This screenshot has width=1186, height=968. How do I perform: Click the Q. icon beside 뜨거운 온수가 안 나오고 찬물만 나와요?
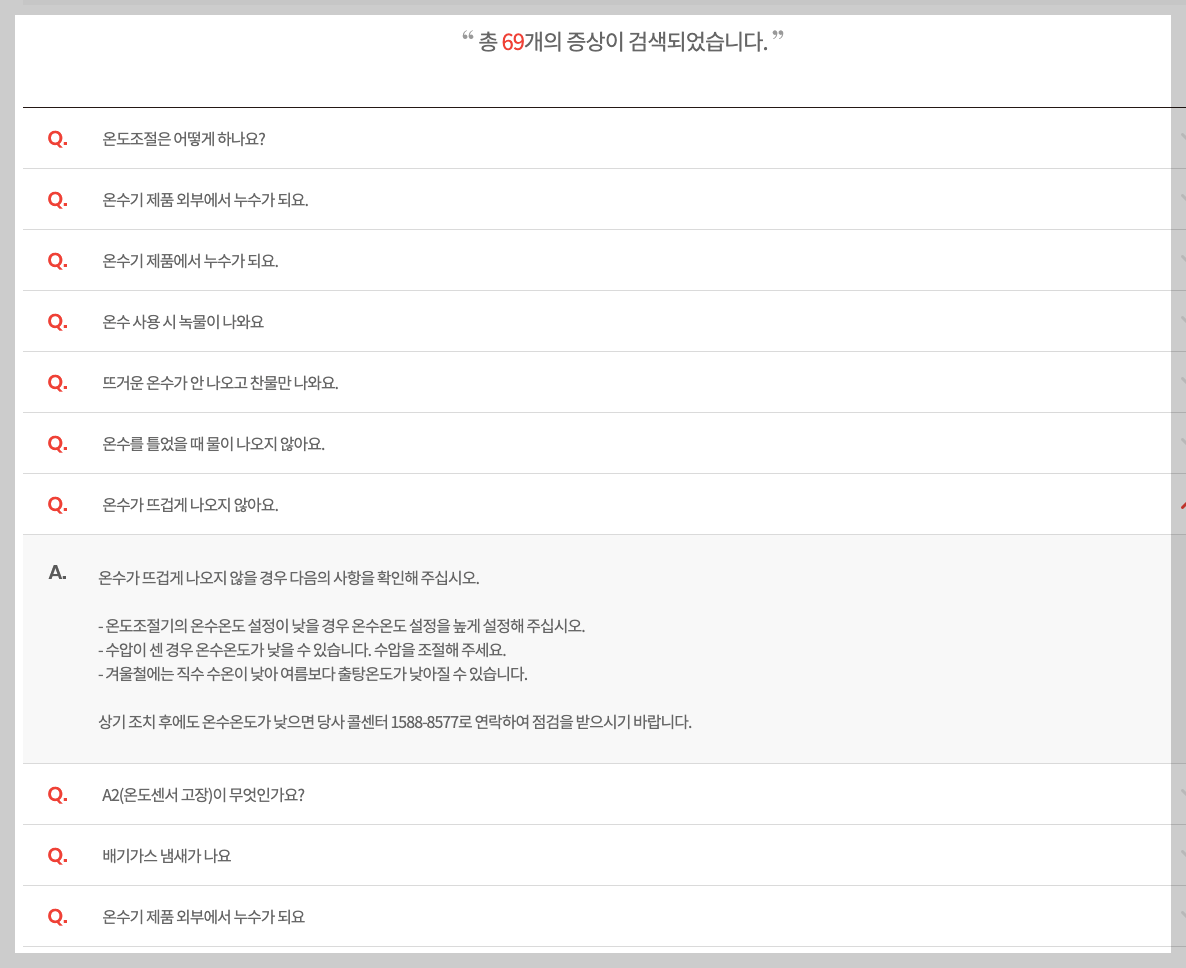tap(57, 382)
